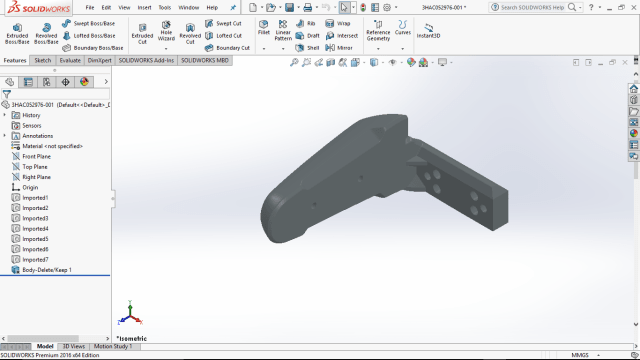
Task: Open the ConfigurationManager tab
Action: pos(47,82)
